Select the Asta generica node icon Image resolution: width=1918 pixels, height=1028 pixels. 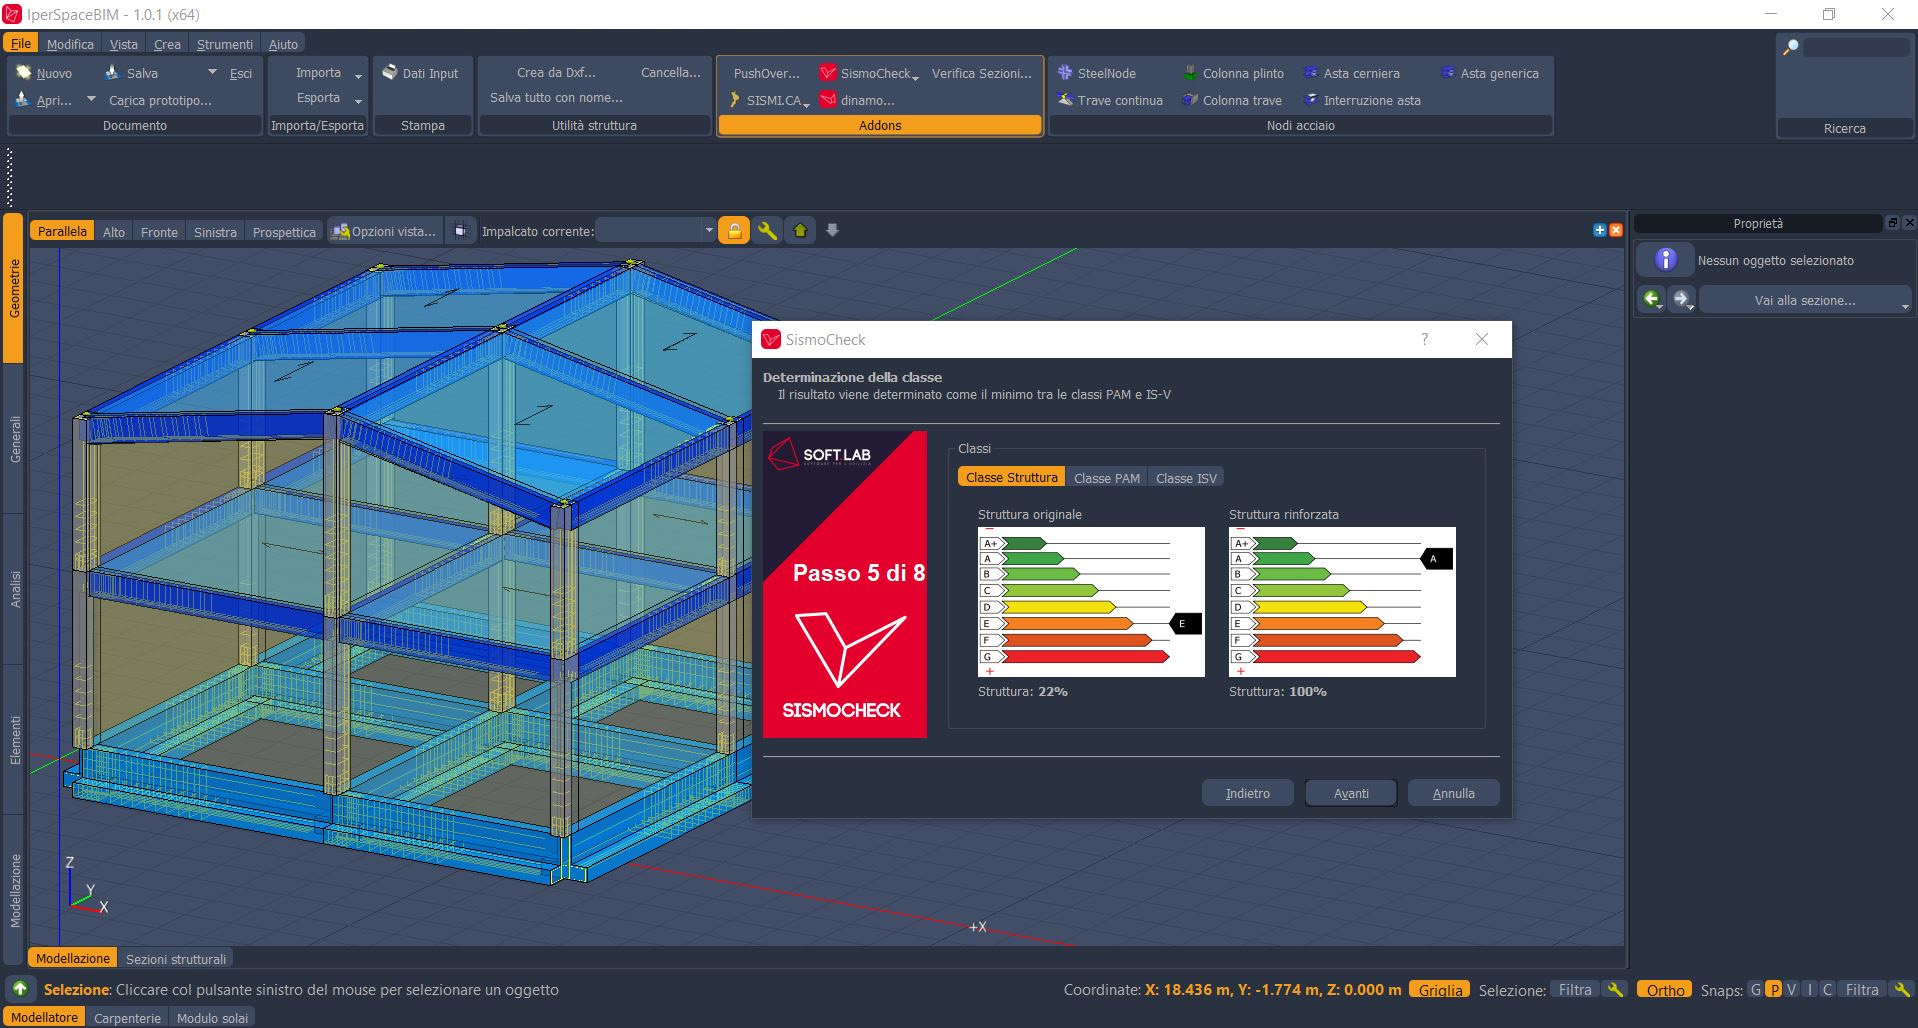(1447, 73)
